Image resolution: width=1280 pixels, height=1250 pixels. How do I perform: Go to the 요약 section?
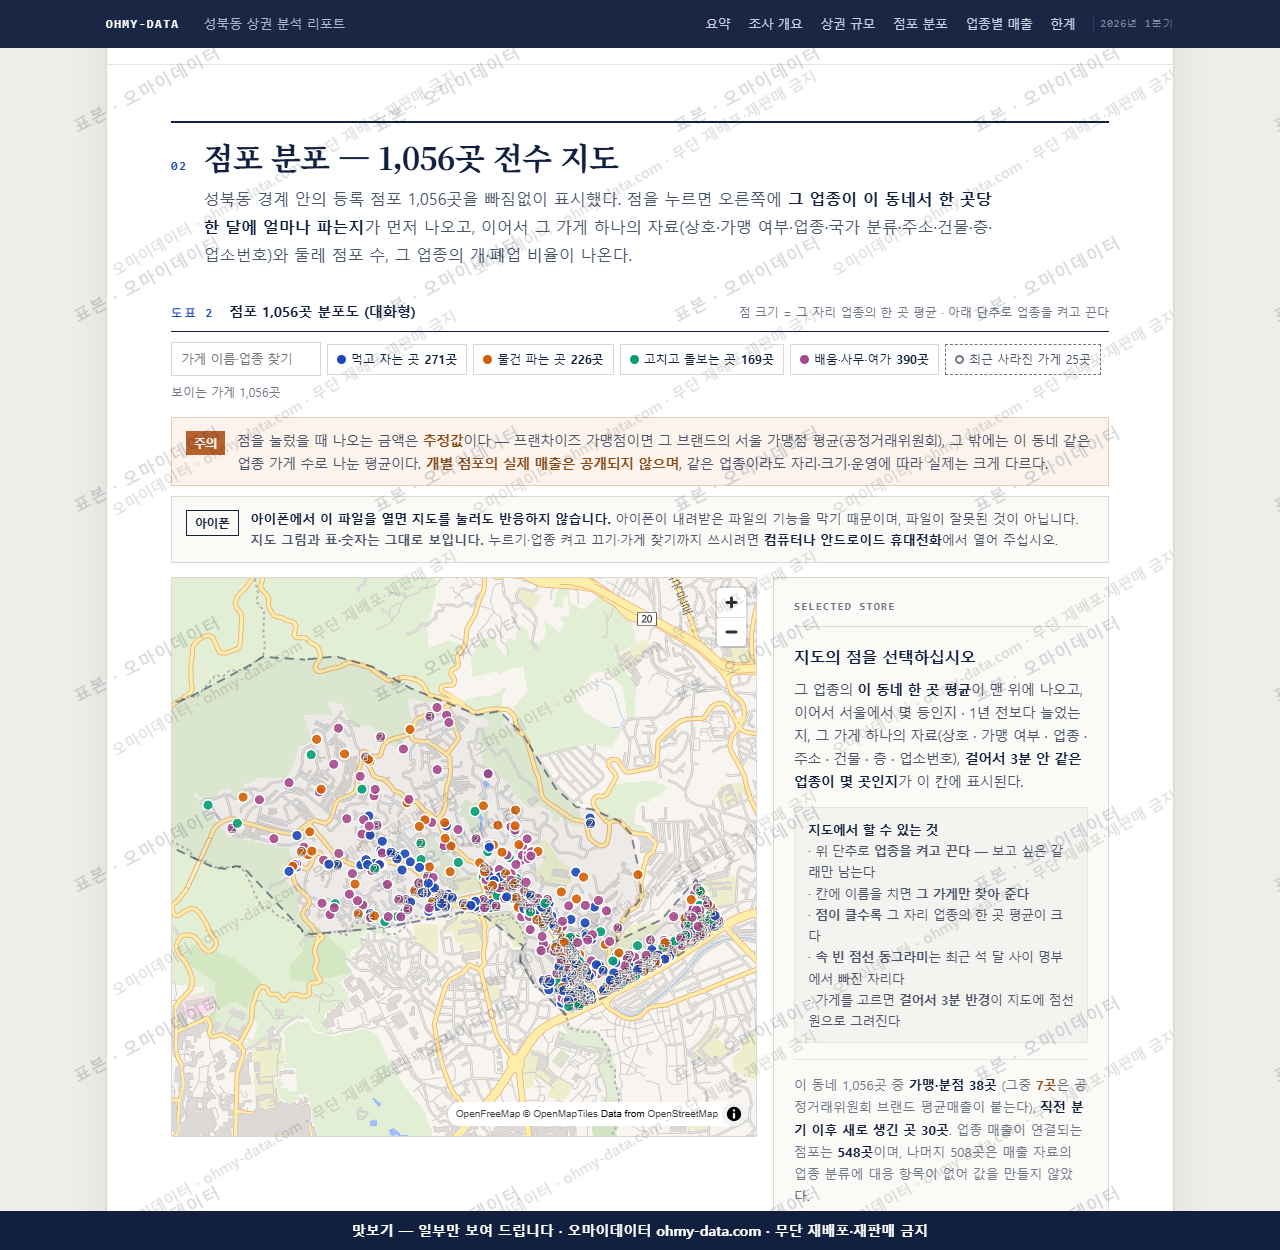click(718, 24)
